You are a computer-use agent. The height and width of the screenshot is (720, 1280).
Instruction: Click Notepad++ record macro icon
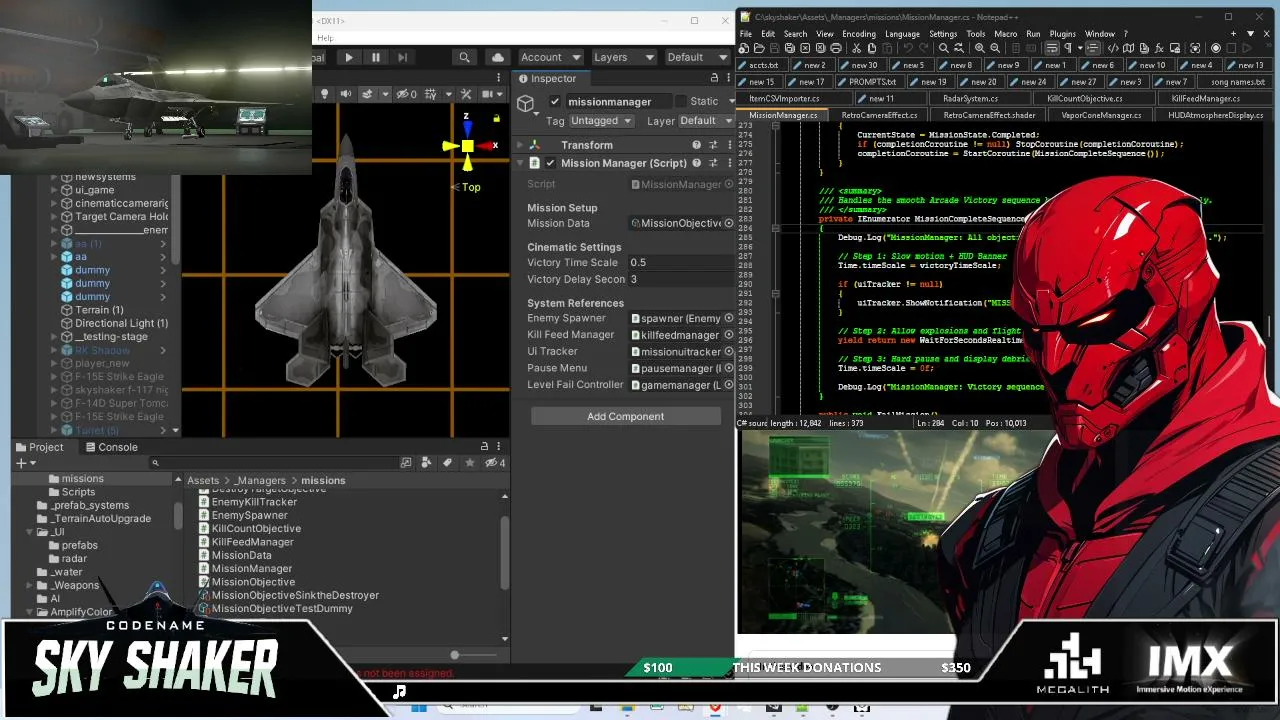[x=1216, y=48]
